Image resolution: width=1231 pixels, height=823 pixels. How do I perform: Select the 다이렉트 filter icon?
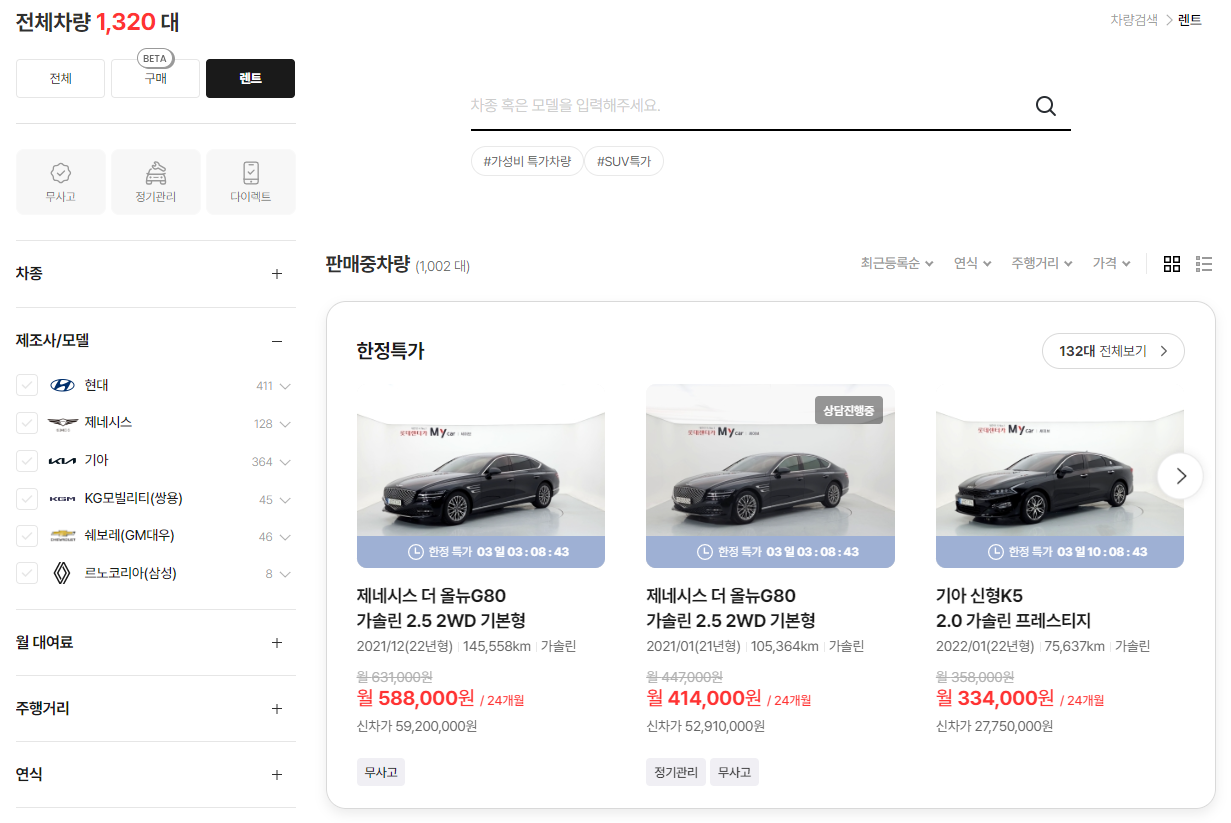(x=251, y=182)
